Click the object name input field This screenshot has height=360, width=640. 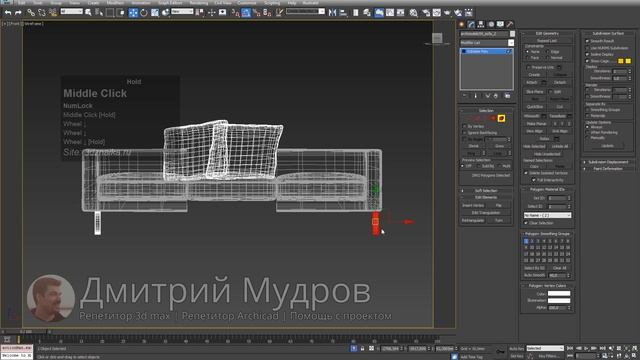pyautogui.click(x=484, y=34)
